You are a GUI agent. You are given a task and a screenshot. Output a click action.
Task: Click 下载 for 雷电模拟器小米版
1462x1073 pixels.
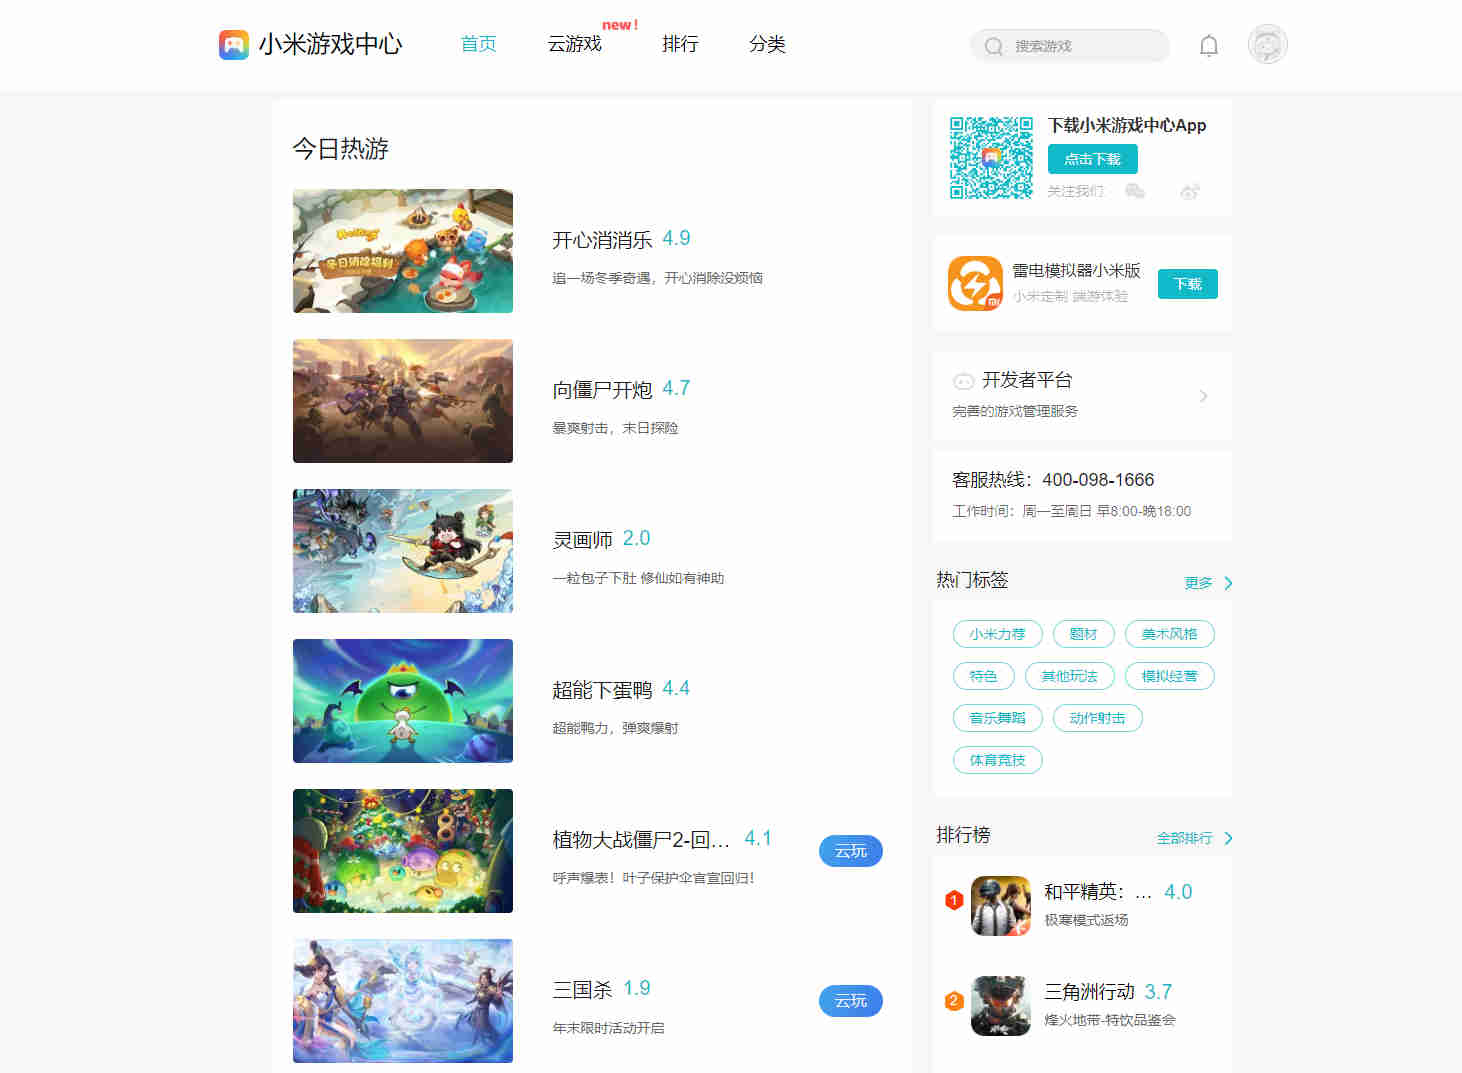pyautogui.click(x=1187, y=283)
